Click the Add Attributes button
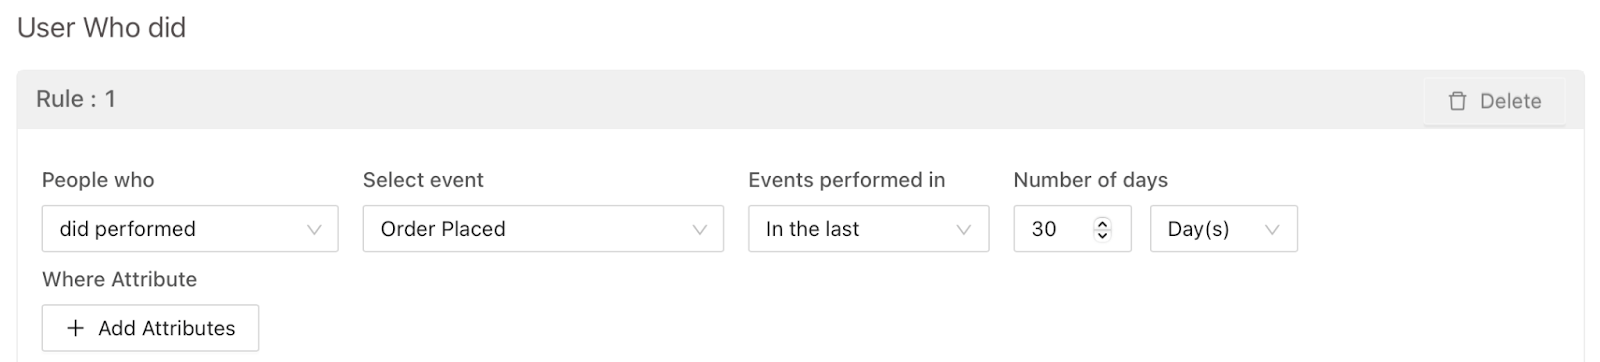 [x=150, y=328]
